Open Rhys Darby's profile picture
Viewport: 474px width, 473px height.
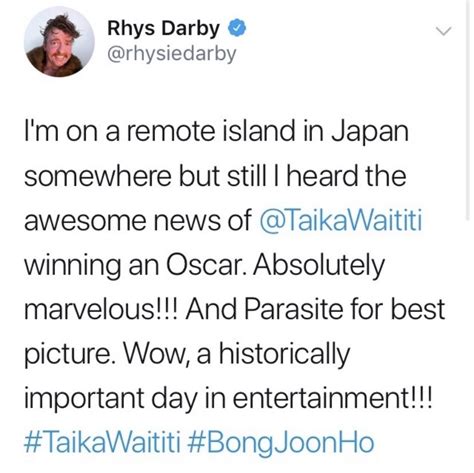[x=59, y=42]
